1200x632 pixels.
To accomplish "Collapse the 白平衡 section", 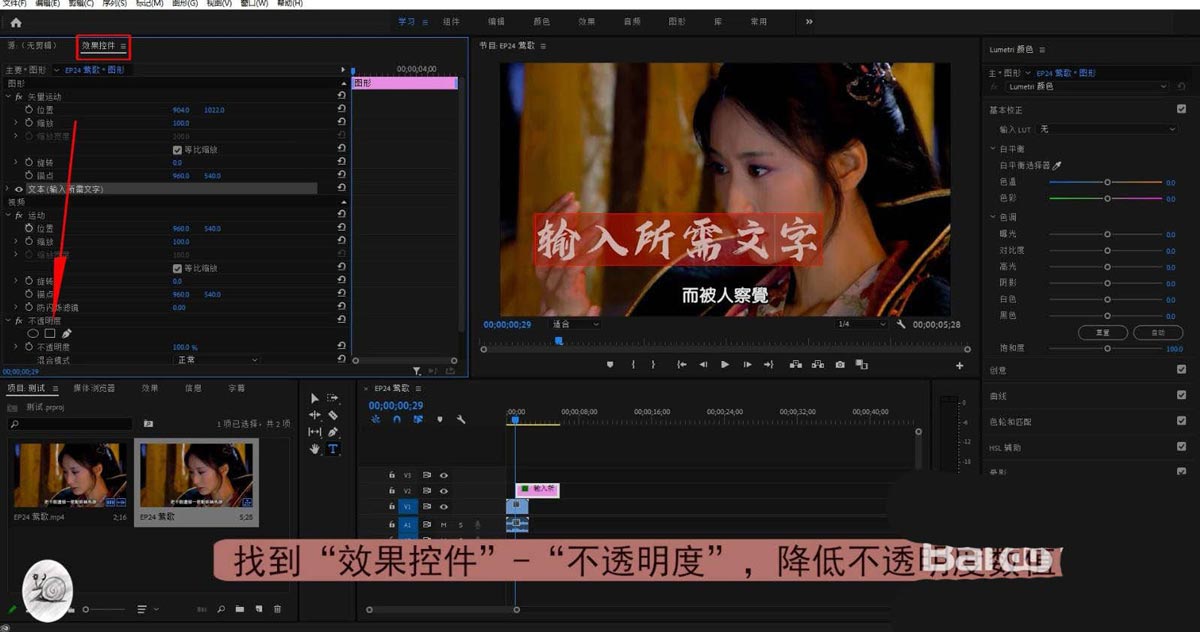I will tap(992, 149).
